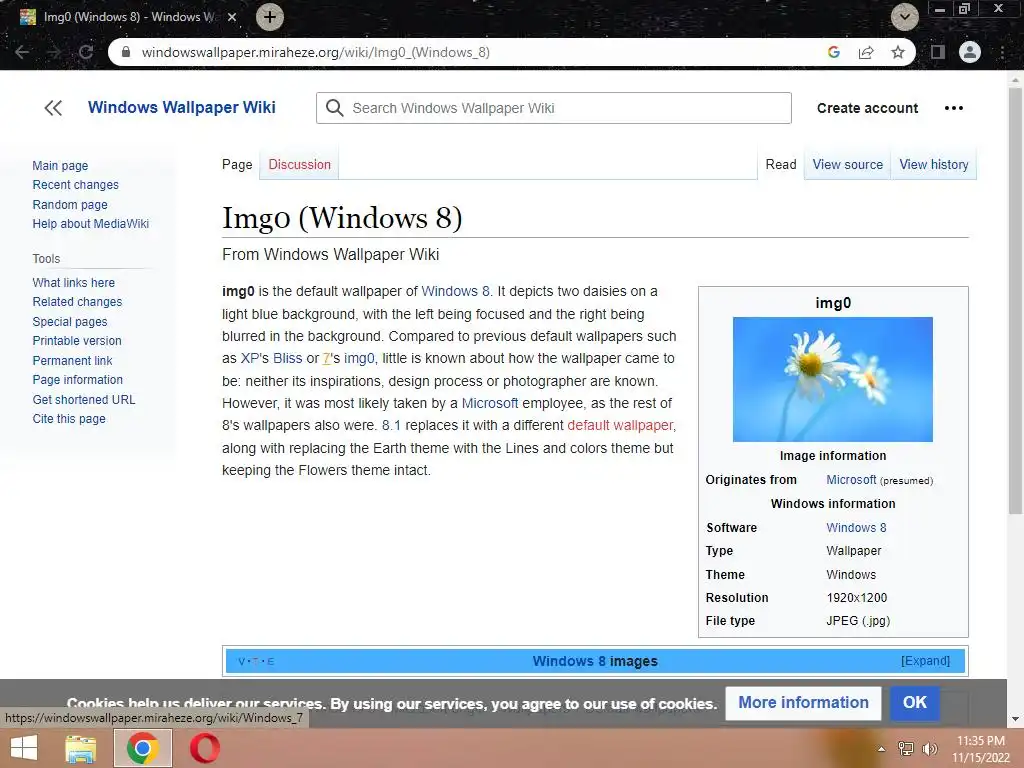Open Page information link
The height and width of the screenshot is (768, 1024).
coord(78,379)
